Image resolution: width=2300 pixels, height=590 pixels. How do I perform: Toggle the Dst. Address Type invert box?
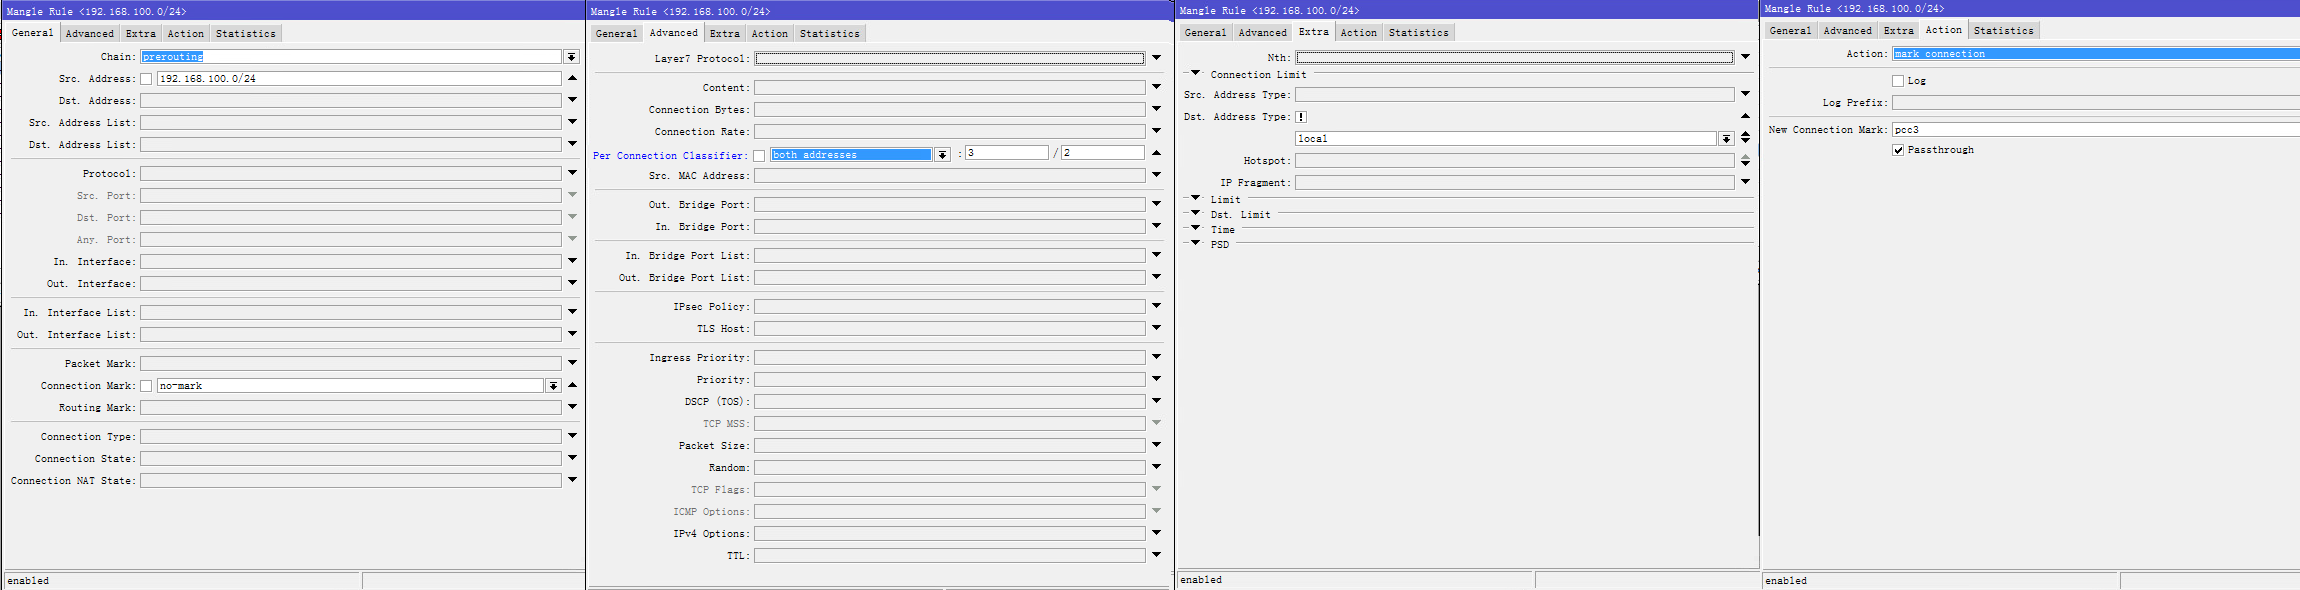[x=1301, y=117]
